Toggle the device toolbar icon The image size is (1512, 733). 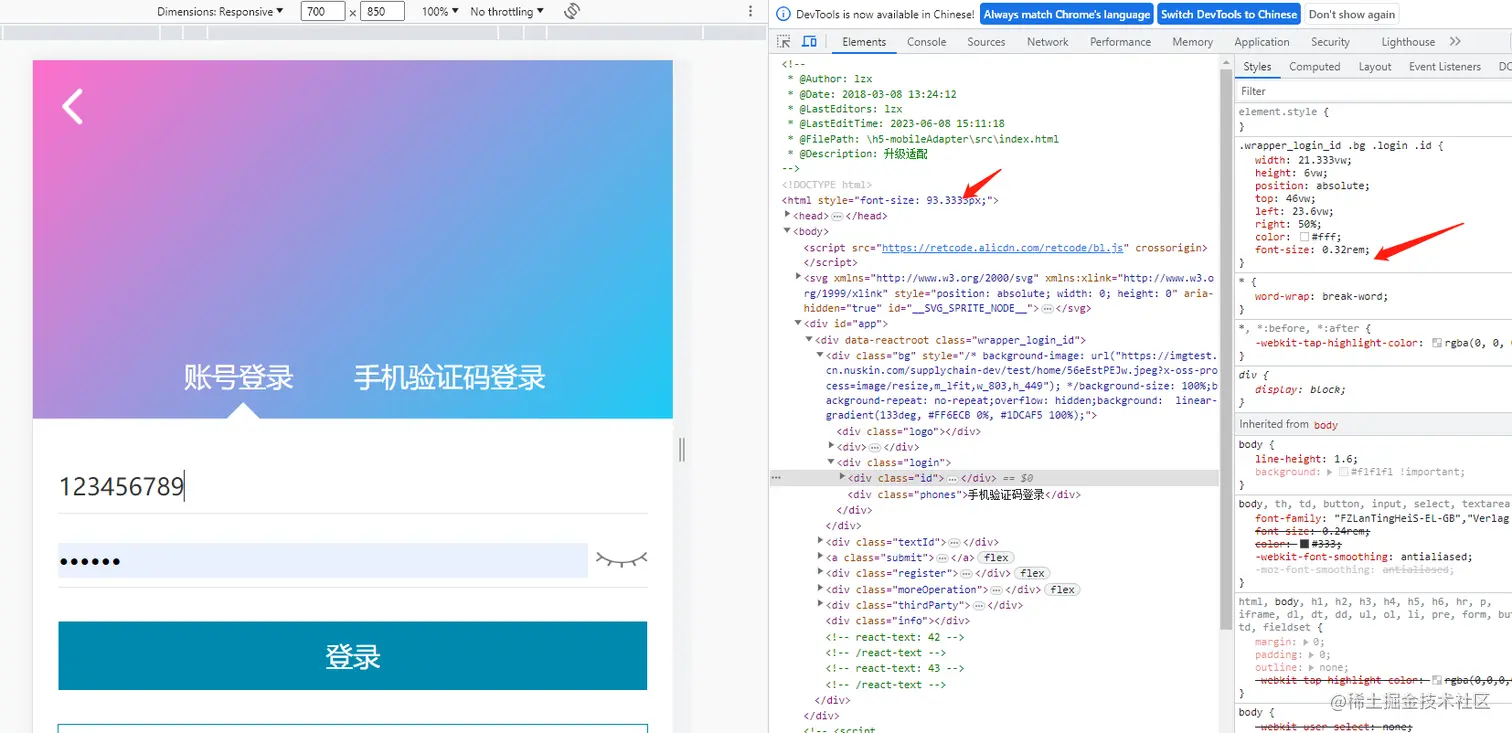[x=809, y=42]
